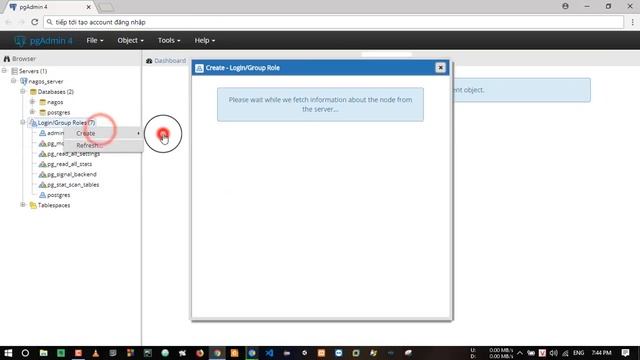
Task: Open the File menu dropdown
Action: (x=95, y=40)
